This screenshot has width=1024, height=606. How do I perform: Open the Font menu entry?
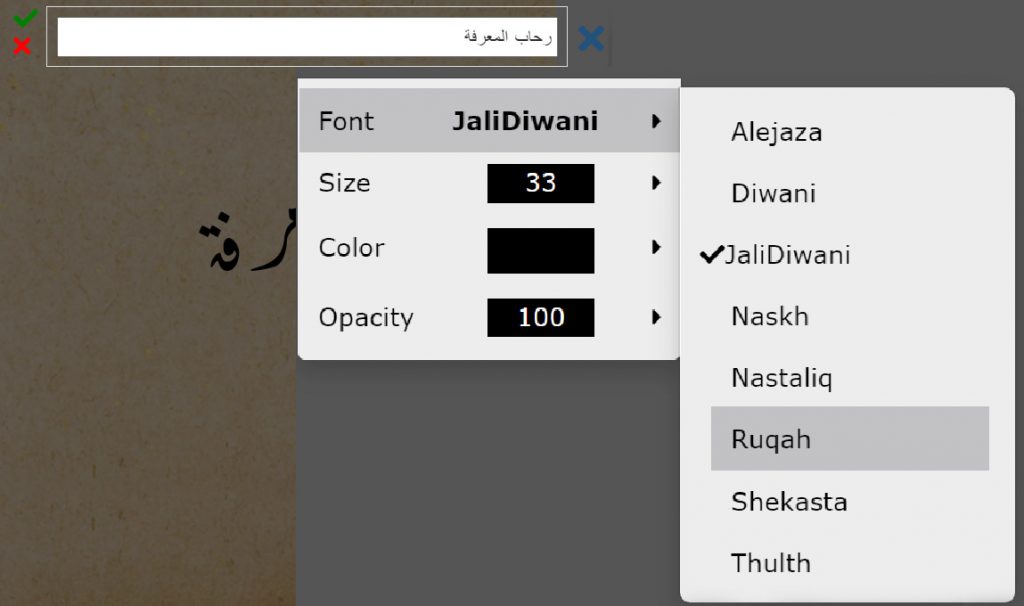(x=346, y=120)
